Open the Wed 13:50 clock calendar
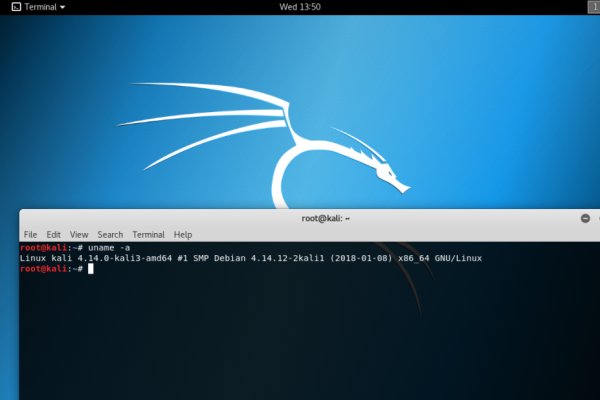 300,7
